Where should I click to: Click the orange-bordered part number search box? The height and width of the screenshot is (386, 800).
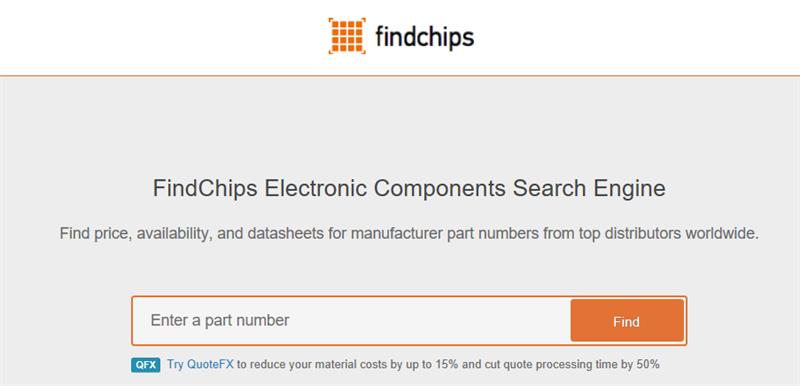pyautogui.click(x=409, y=321)
